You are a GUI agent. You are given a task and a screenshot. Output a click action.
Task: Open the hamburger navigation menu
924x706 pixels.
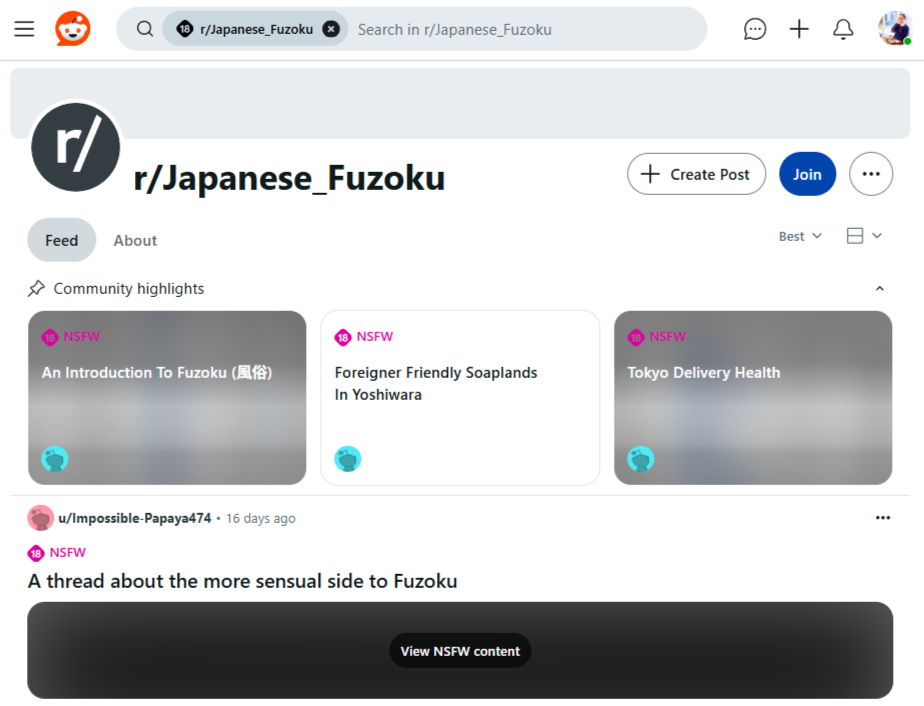tap(24, 29)
